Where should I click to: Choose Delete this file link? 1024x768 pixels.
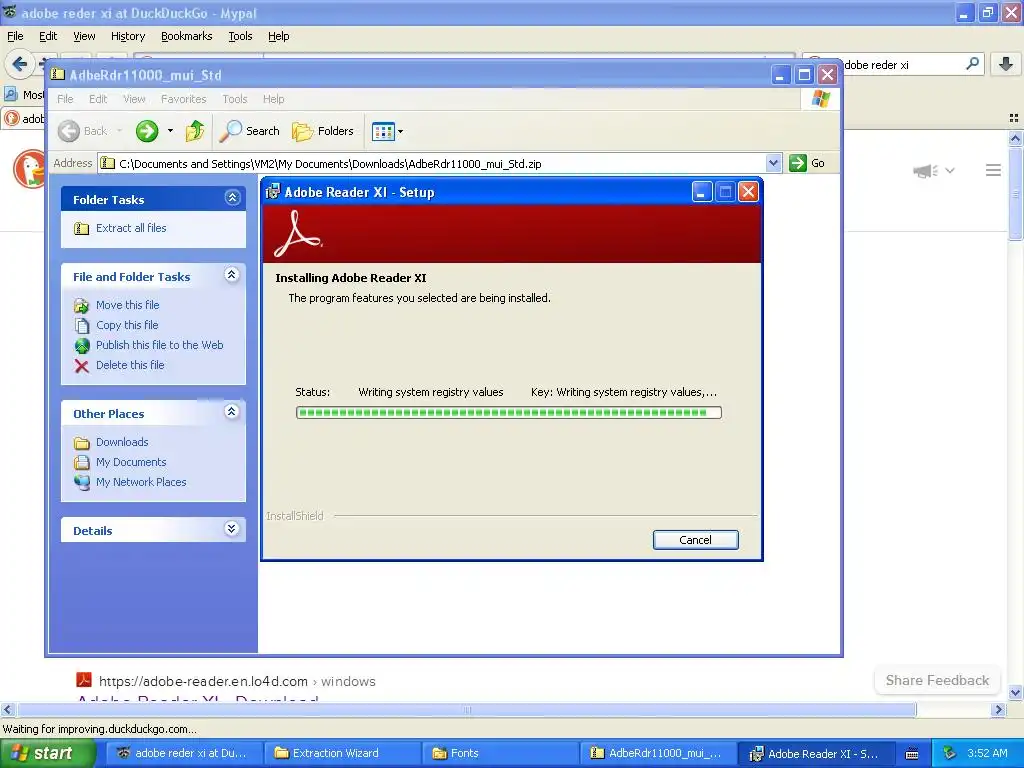130,365
